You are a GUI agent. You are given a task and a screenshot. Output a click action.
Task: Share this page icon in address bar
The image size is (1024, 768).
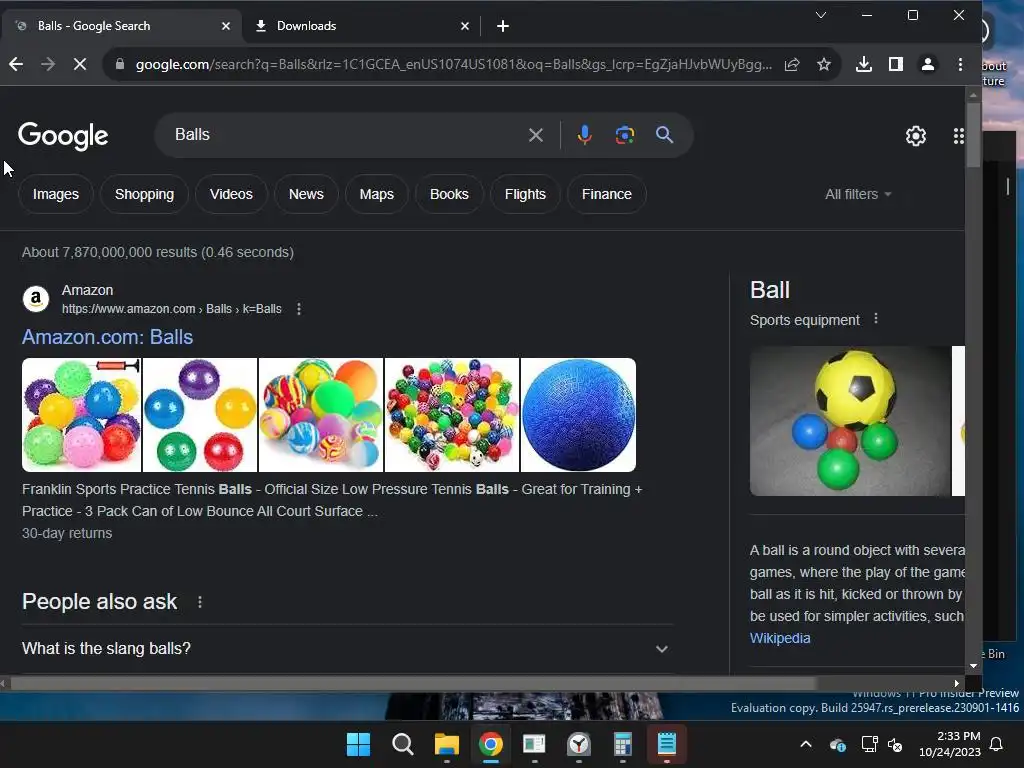[x=792, y=64]
